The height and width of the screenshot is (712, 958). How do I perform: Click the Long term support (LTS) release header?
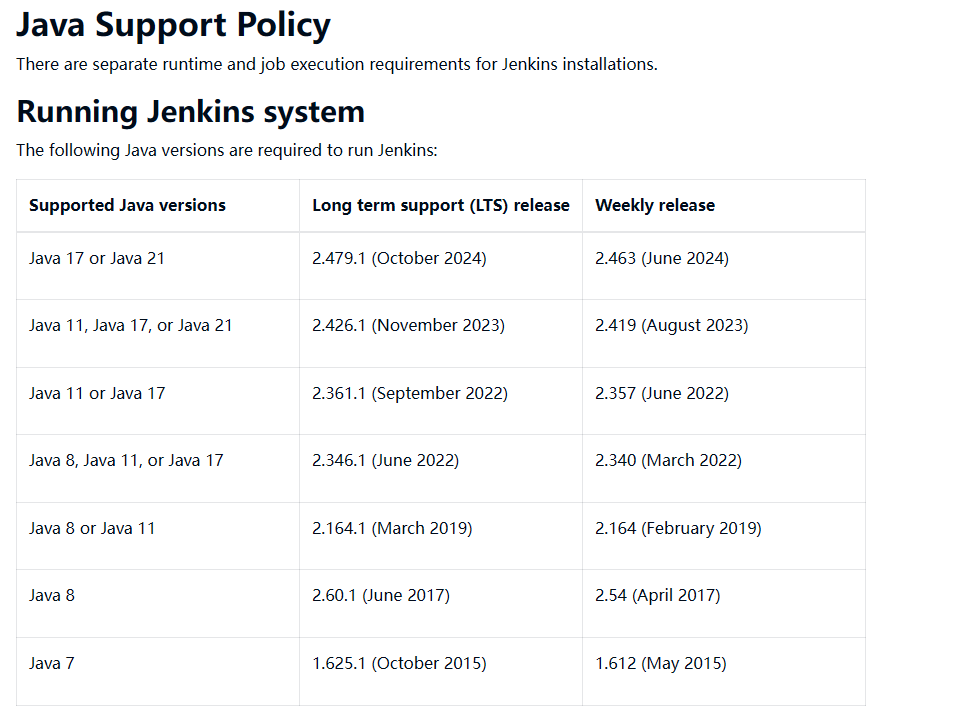click(x=440, y=205)
